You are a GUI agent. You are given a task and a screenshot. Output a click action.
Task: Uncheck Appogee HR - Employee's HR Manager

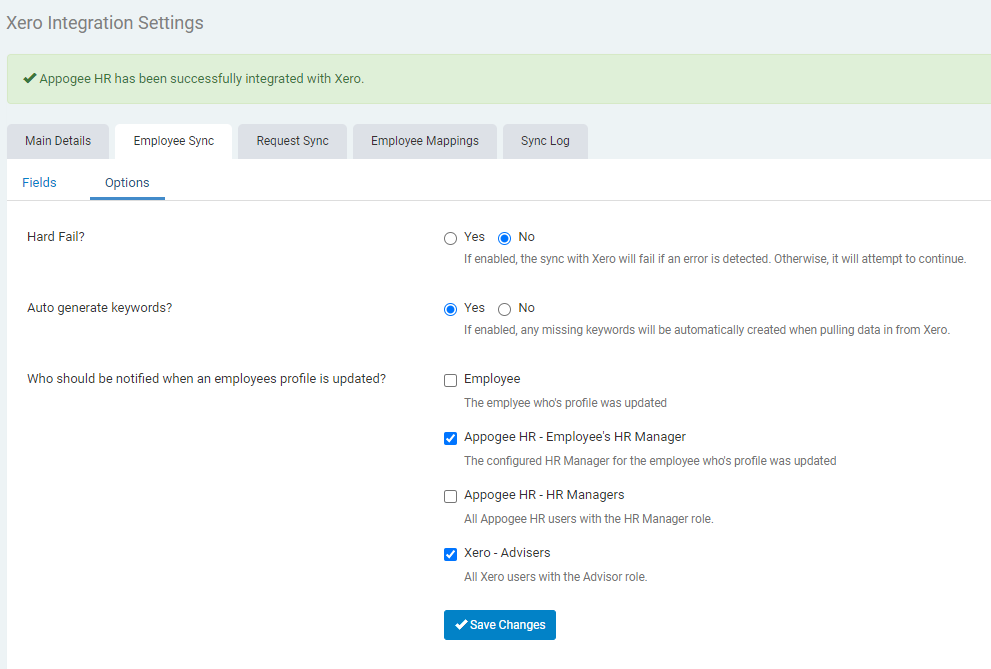(x=450, y=438)
